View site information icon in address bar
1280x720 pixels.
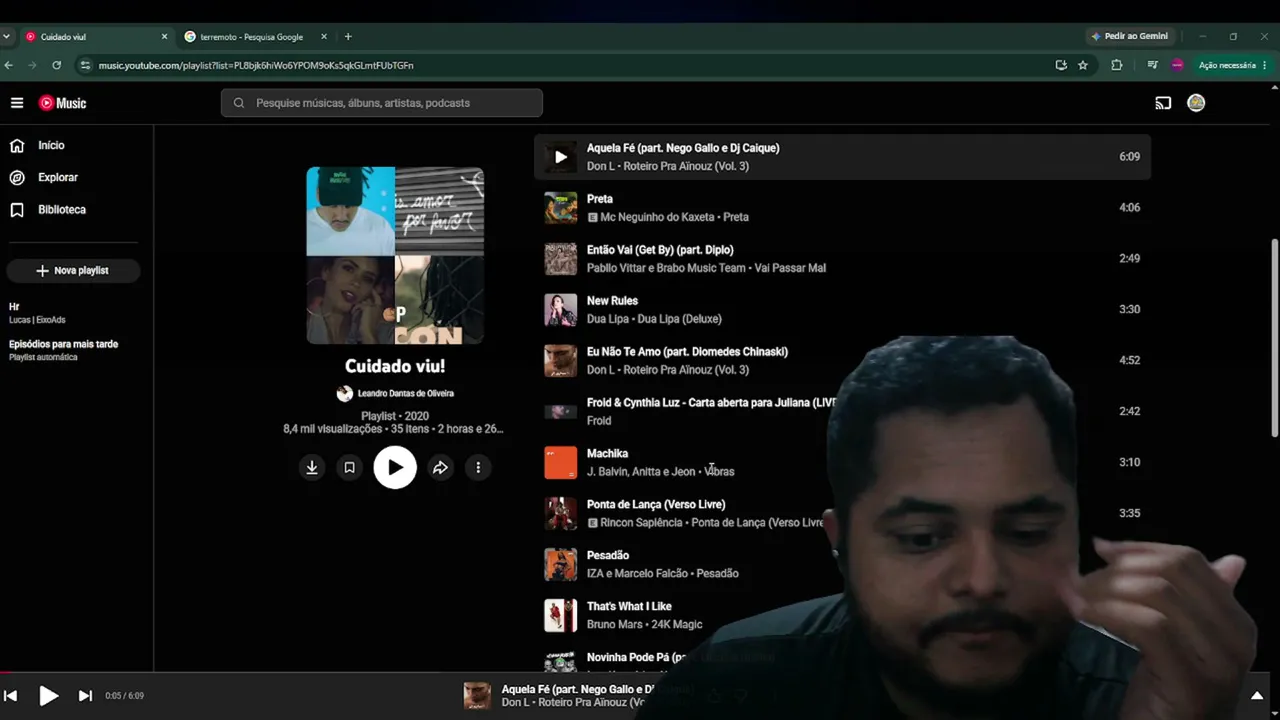[x=86, y=65]
